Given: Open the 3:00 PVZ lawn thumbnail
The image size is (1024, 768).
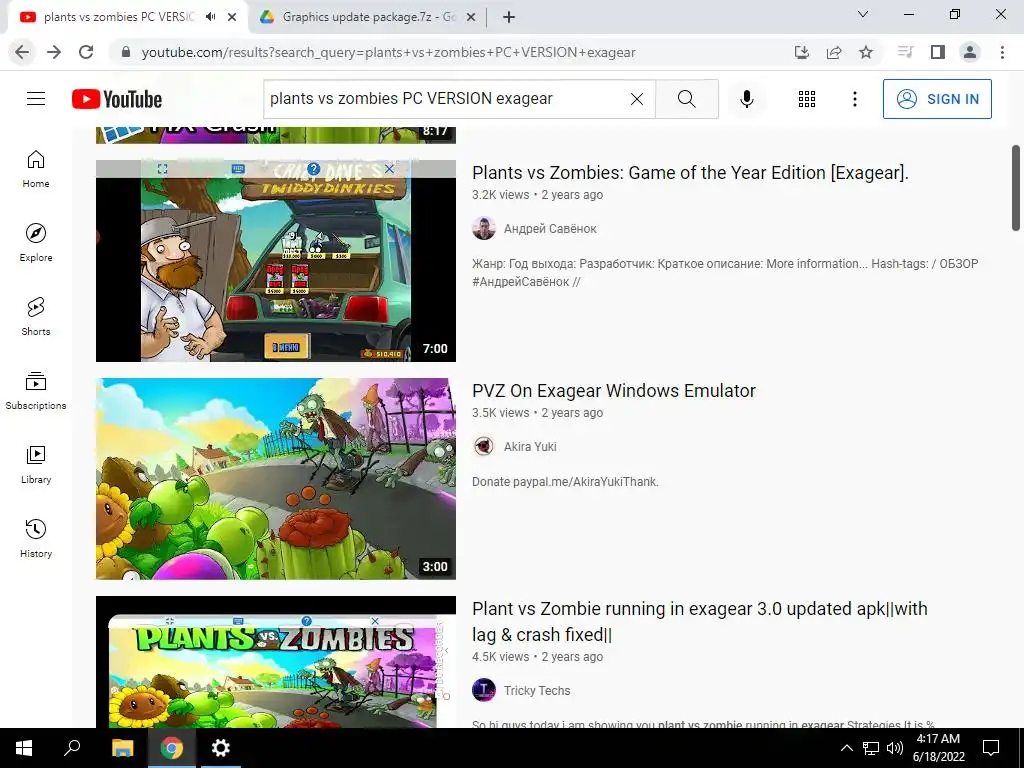Looking at the screenshot, I should click(x=276, y=479).
